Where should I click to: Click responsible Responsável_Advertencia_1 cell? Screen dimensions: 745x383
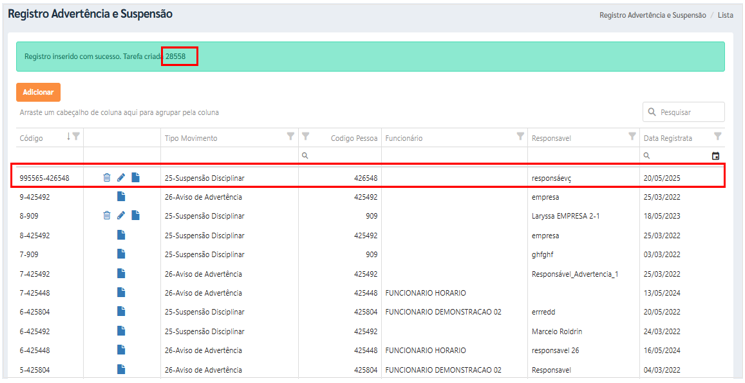(x=575, y=274)
